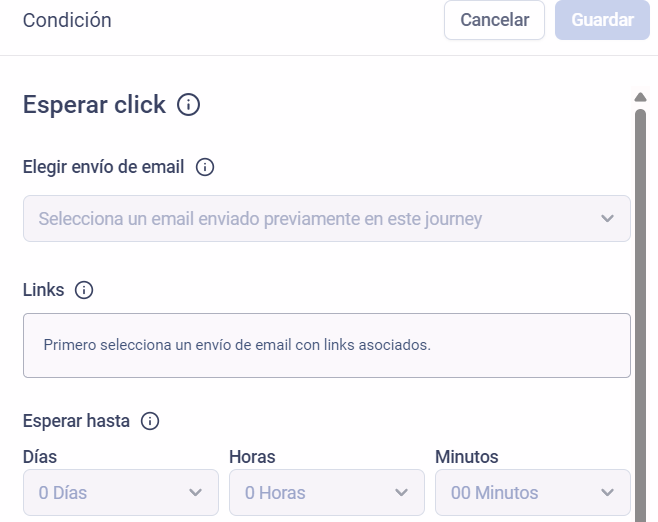Viewport: 658px width, 522px height.
Task: Click the Condición panel title
Action: (67, 20)
